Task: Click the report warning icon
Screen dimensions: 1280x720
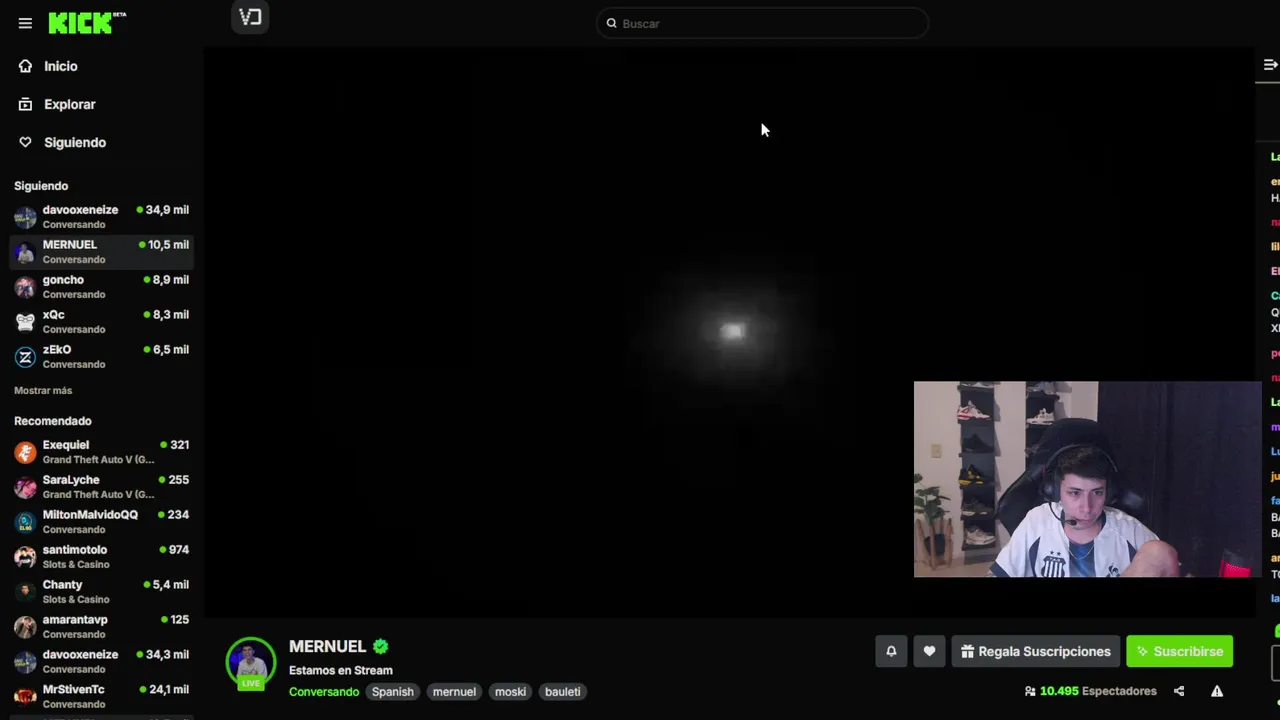Action: [x=1217, y=691]
